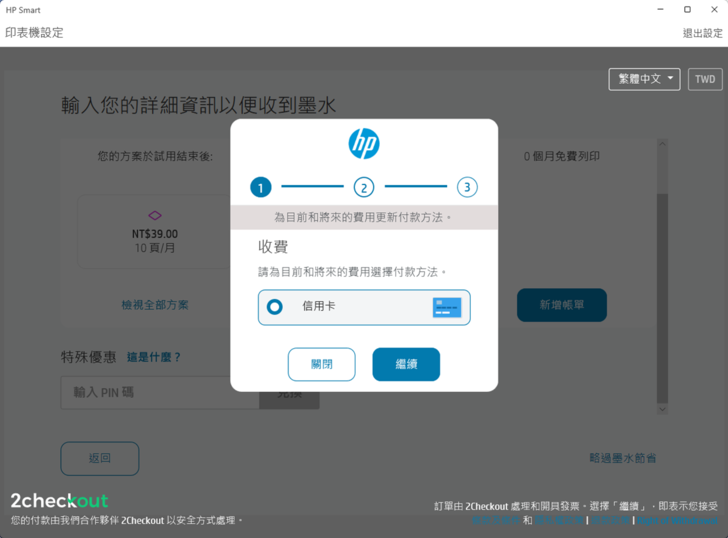728x538 pixels.
Task: Click the 輸入 PIN 碼 input field
Action: [x=160, y=393]
